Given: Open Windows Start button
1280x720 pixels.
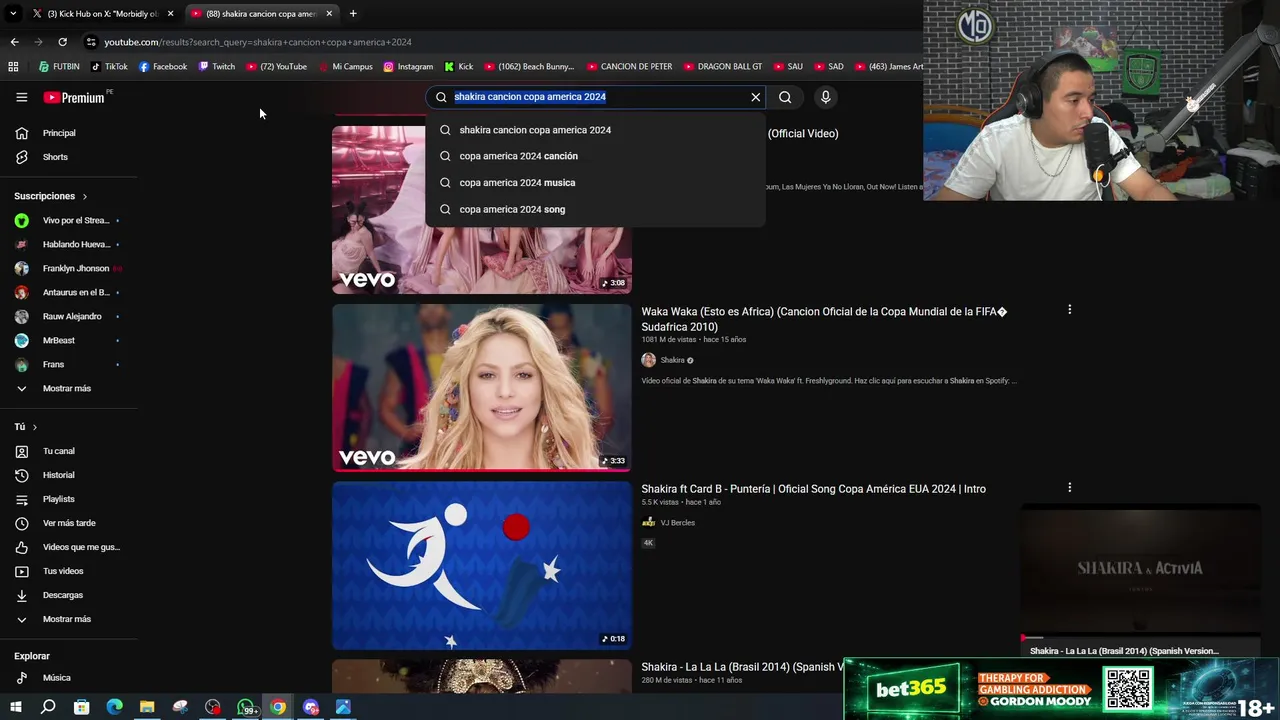Looking at the screenshot, I should (15, 707).
